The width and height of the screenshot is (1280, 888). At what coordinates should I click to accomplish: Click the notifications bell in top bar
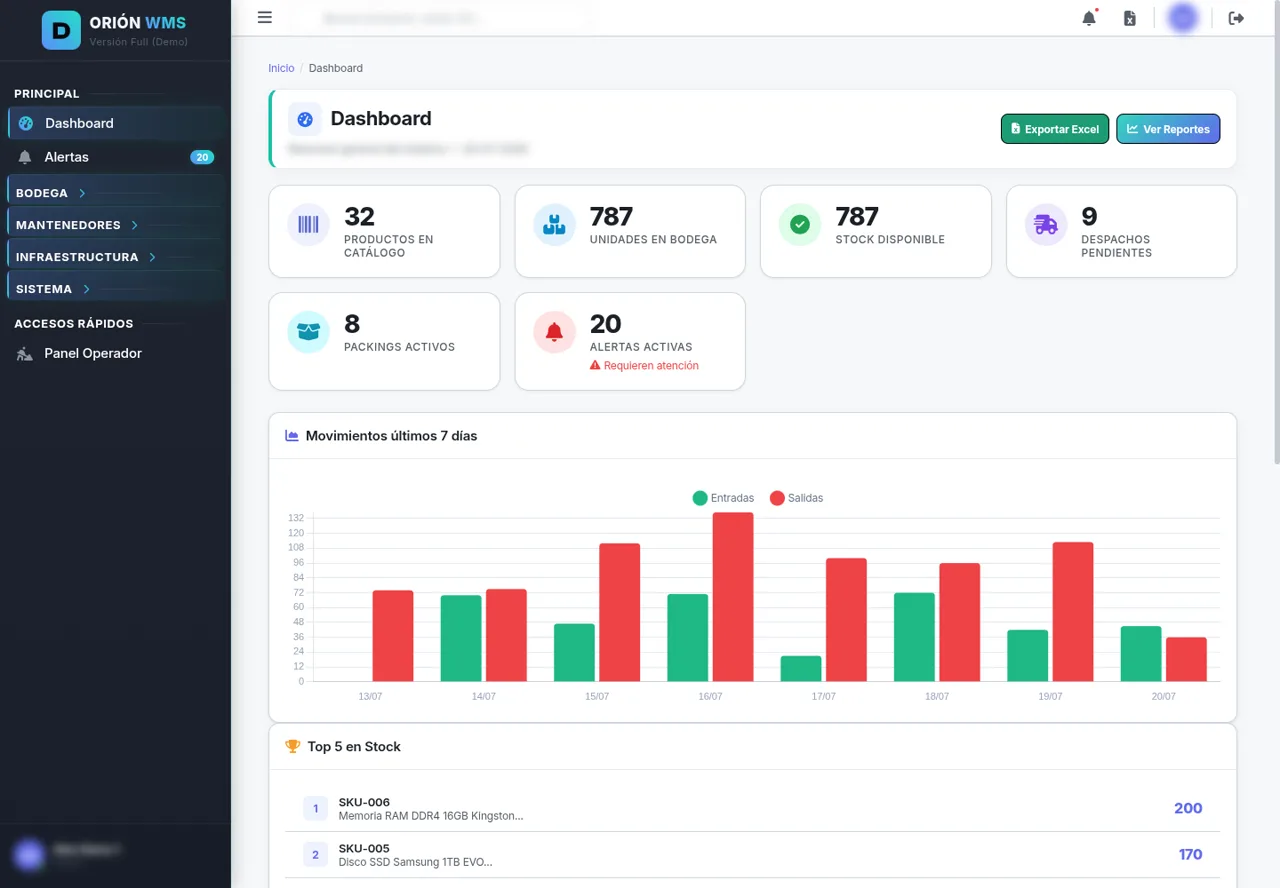1089,18
